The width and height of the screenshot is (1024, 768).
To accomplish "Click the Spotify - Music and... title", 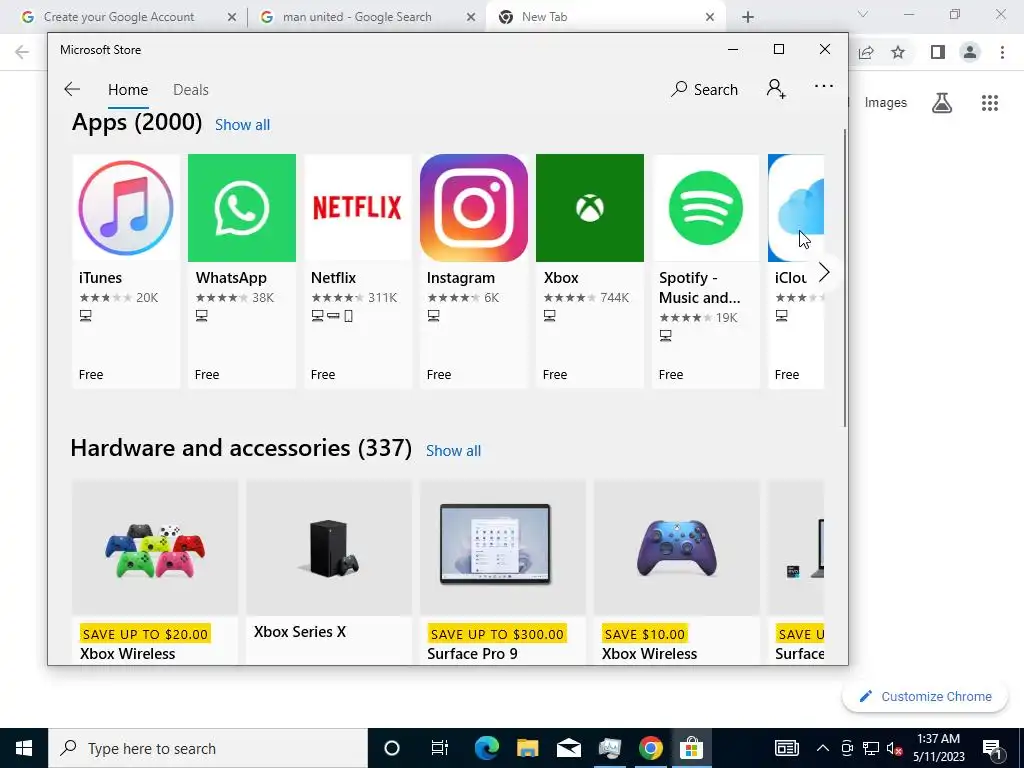I will (x=699, y=287).
